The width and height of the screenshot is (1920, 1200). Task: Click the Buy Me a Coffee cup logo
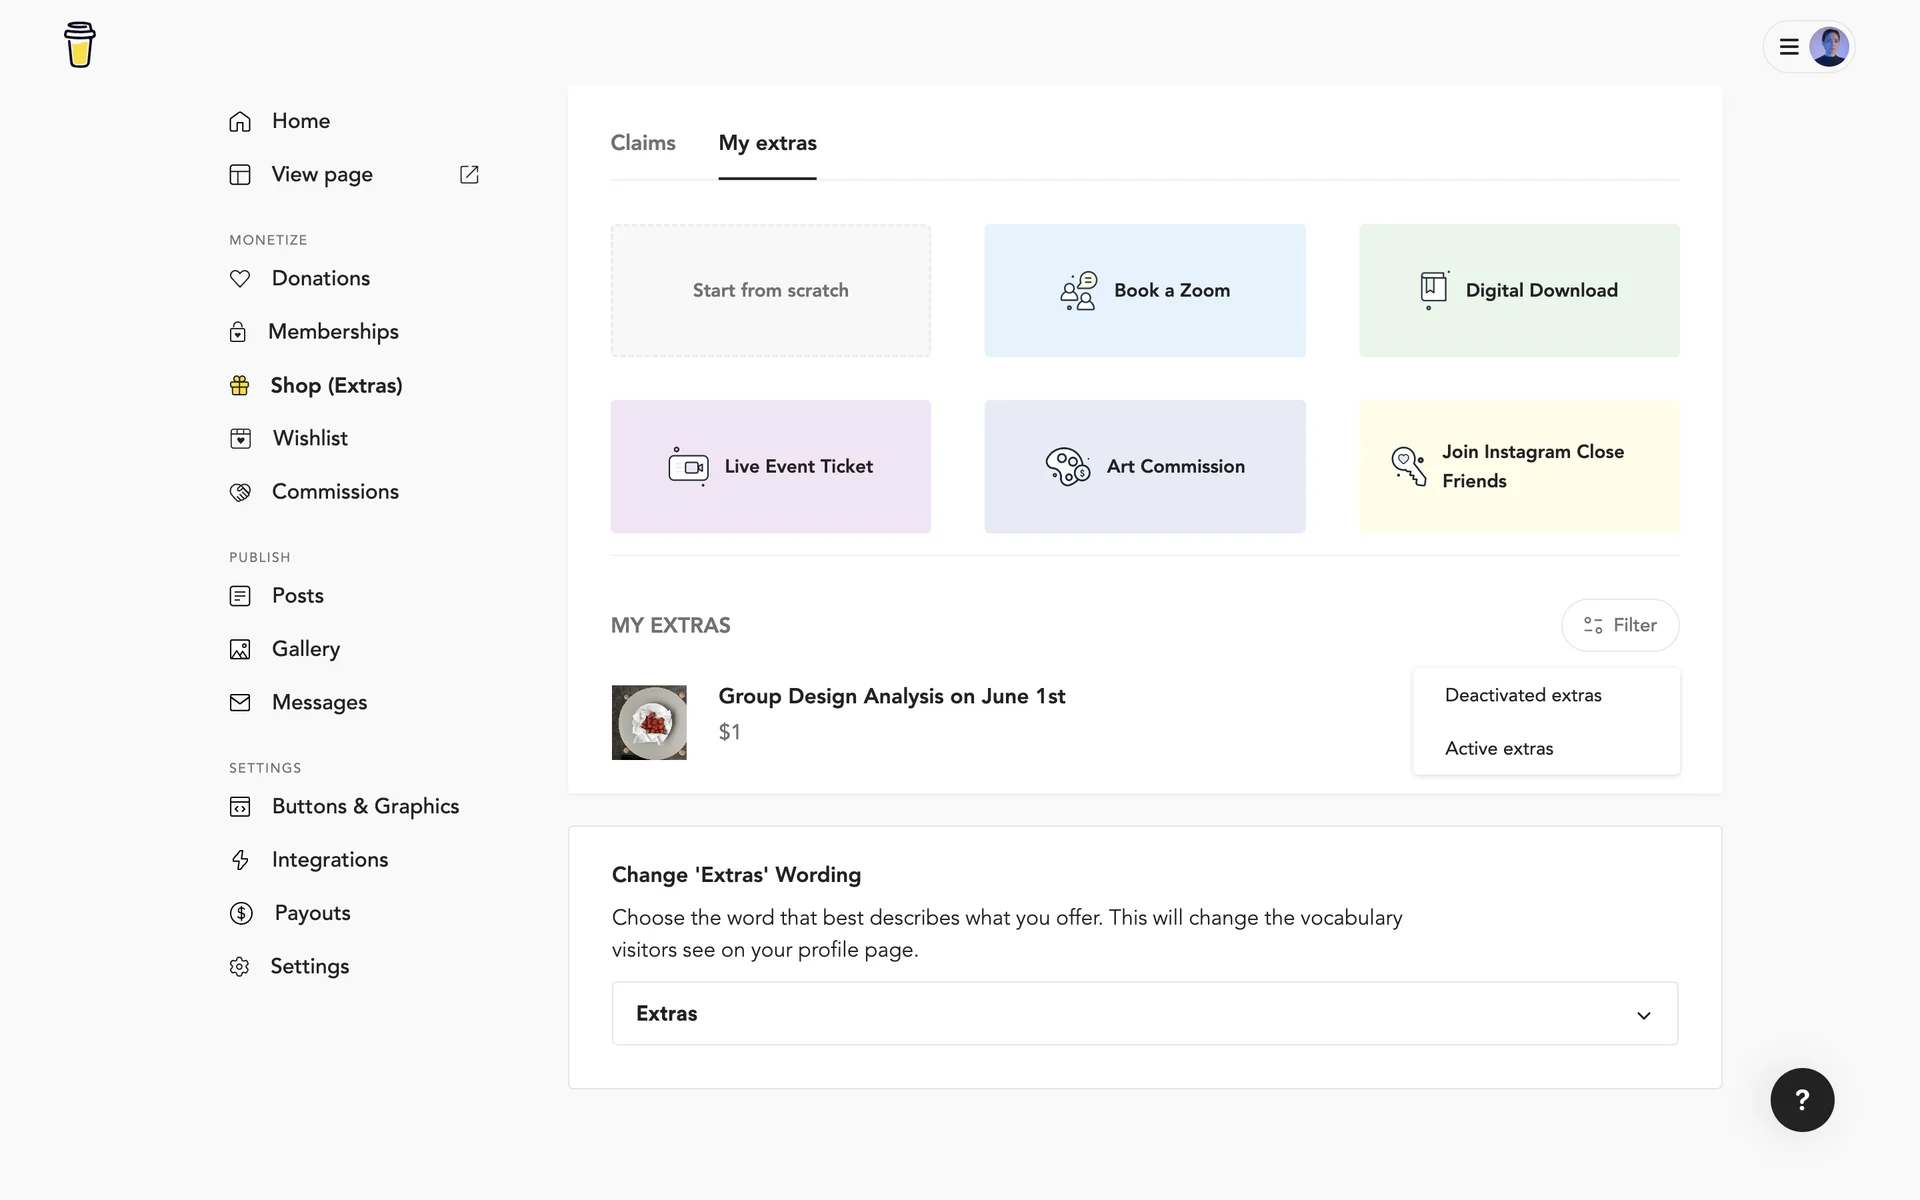80,45
